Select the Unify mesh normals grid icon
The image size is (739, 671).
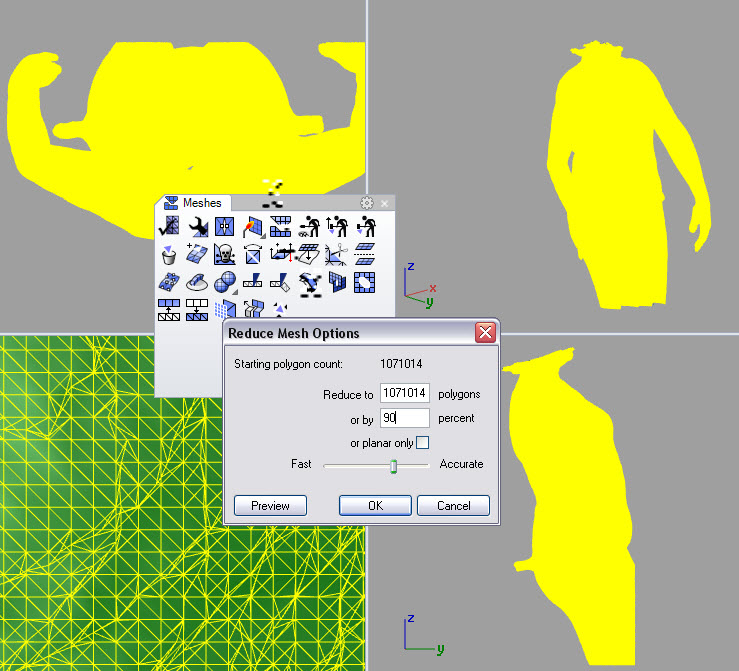pyautogui.click(x=281, y=226)
